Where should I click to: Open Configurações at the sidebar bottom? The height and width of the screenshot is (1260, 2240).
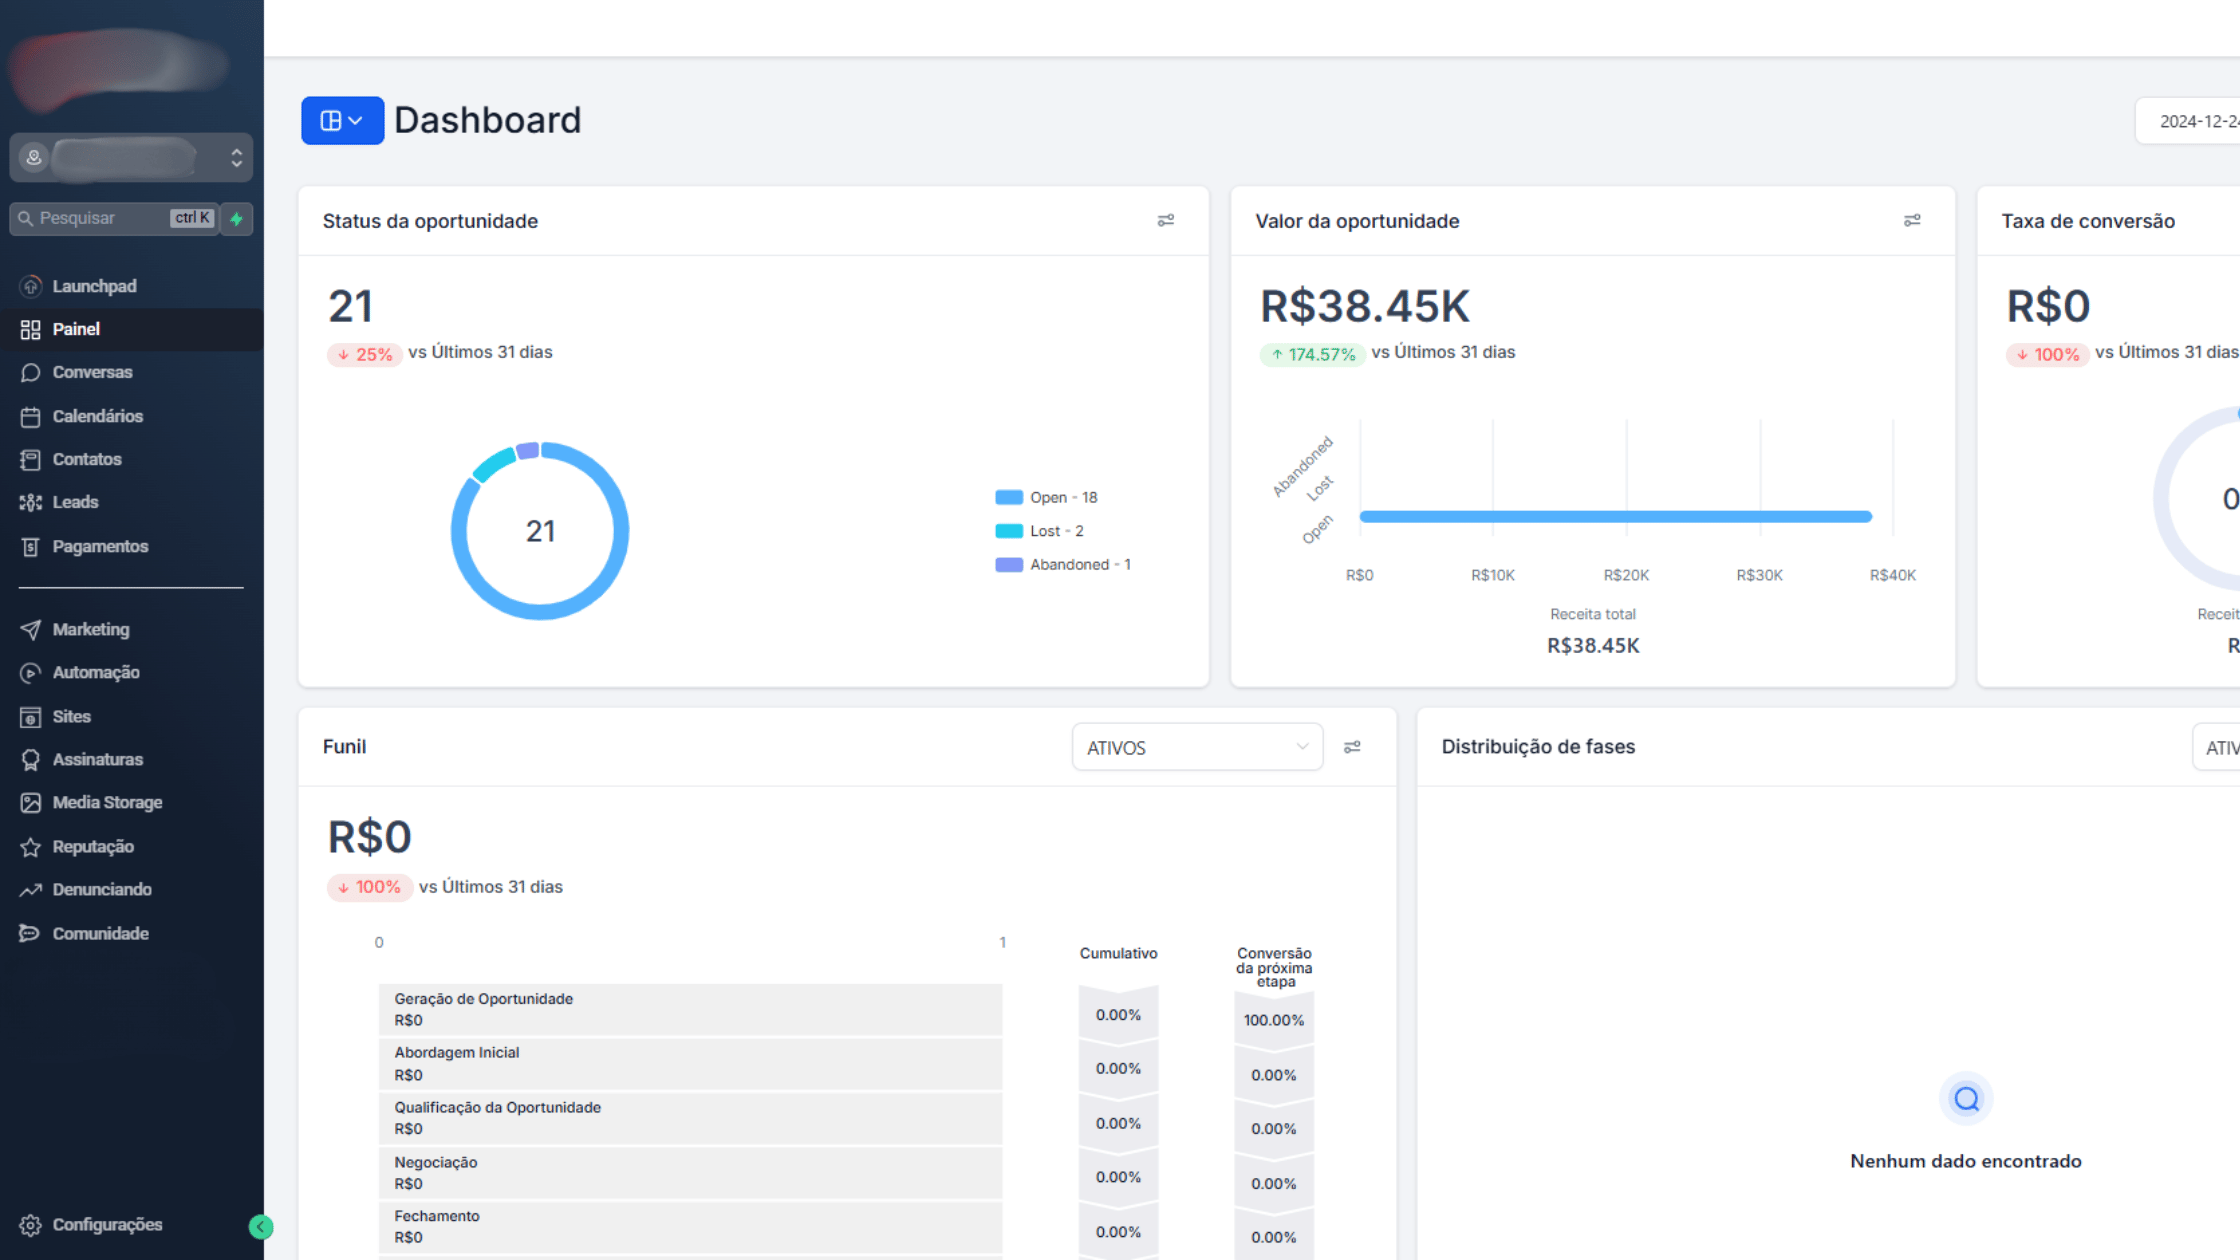pos(107,1224)
